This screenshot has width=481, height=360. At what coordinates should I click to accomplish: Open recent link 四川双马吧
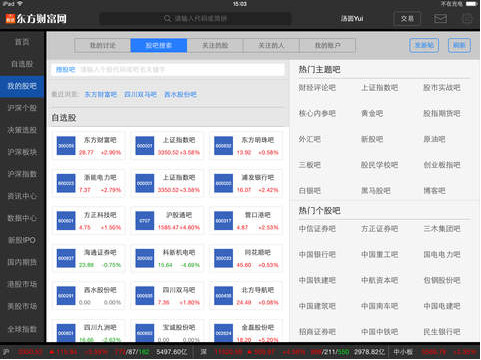coord(140,94)
